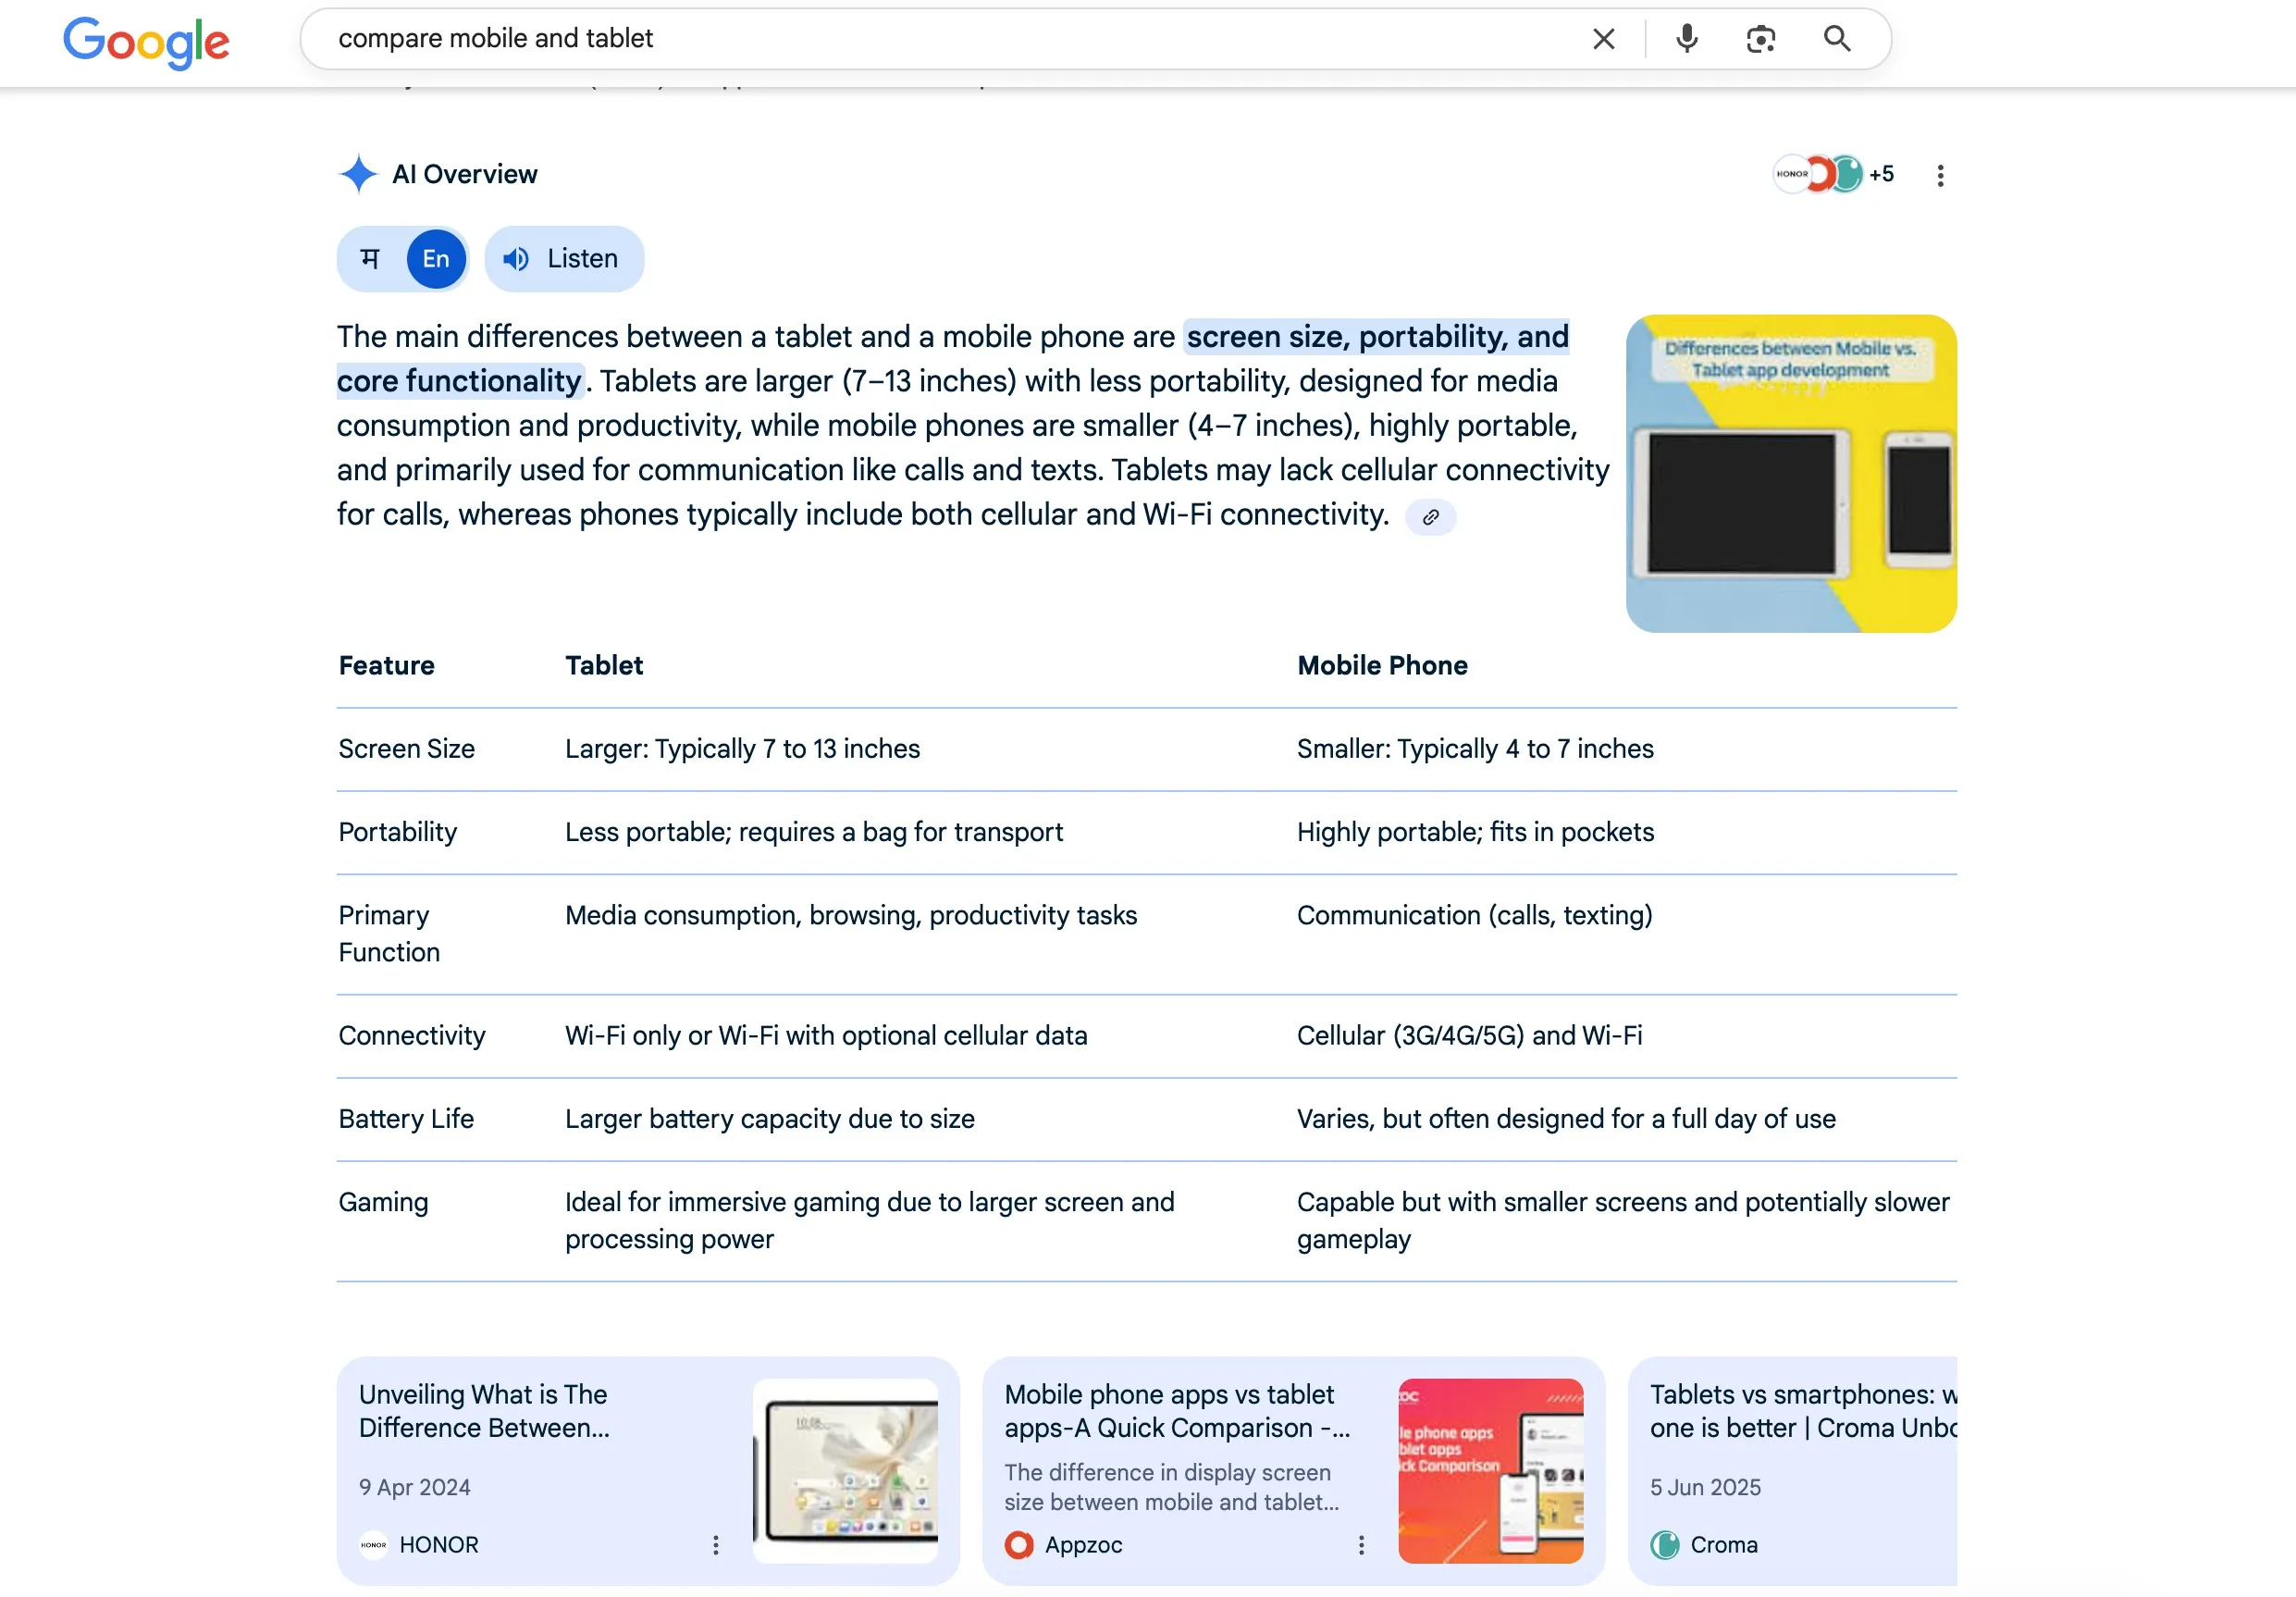Activate the voice search microphone icon
The width and height of the screenshot is (2296, 1597).
(x=1685, y=38)
